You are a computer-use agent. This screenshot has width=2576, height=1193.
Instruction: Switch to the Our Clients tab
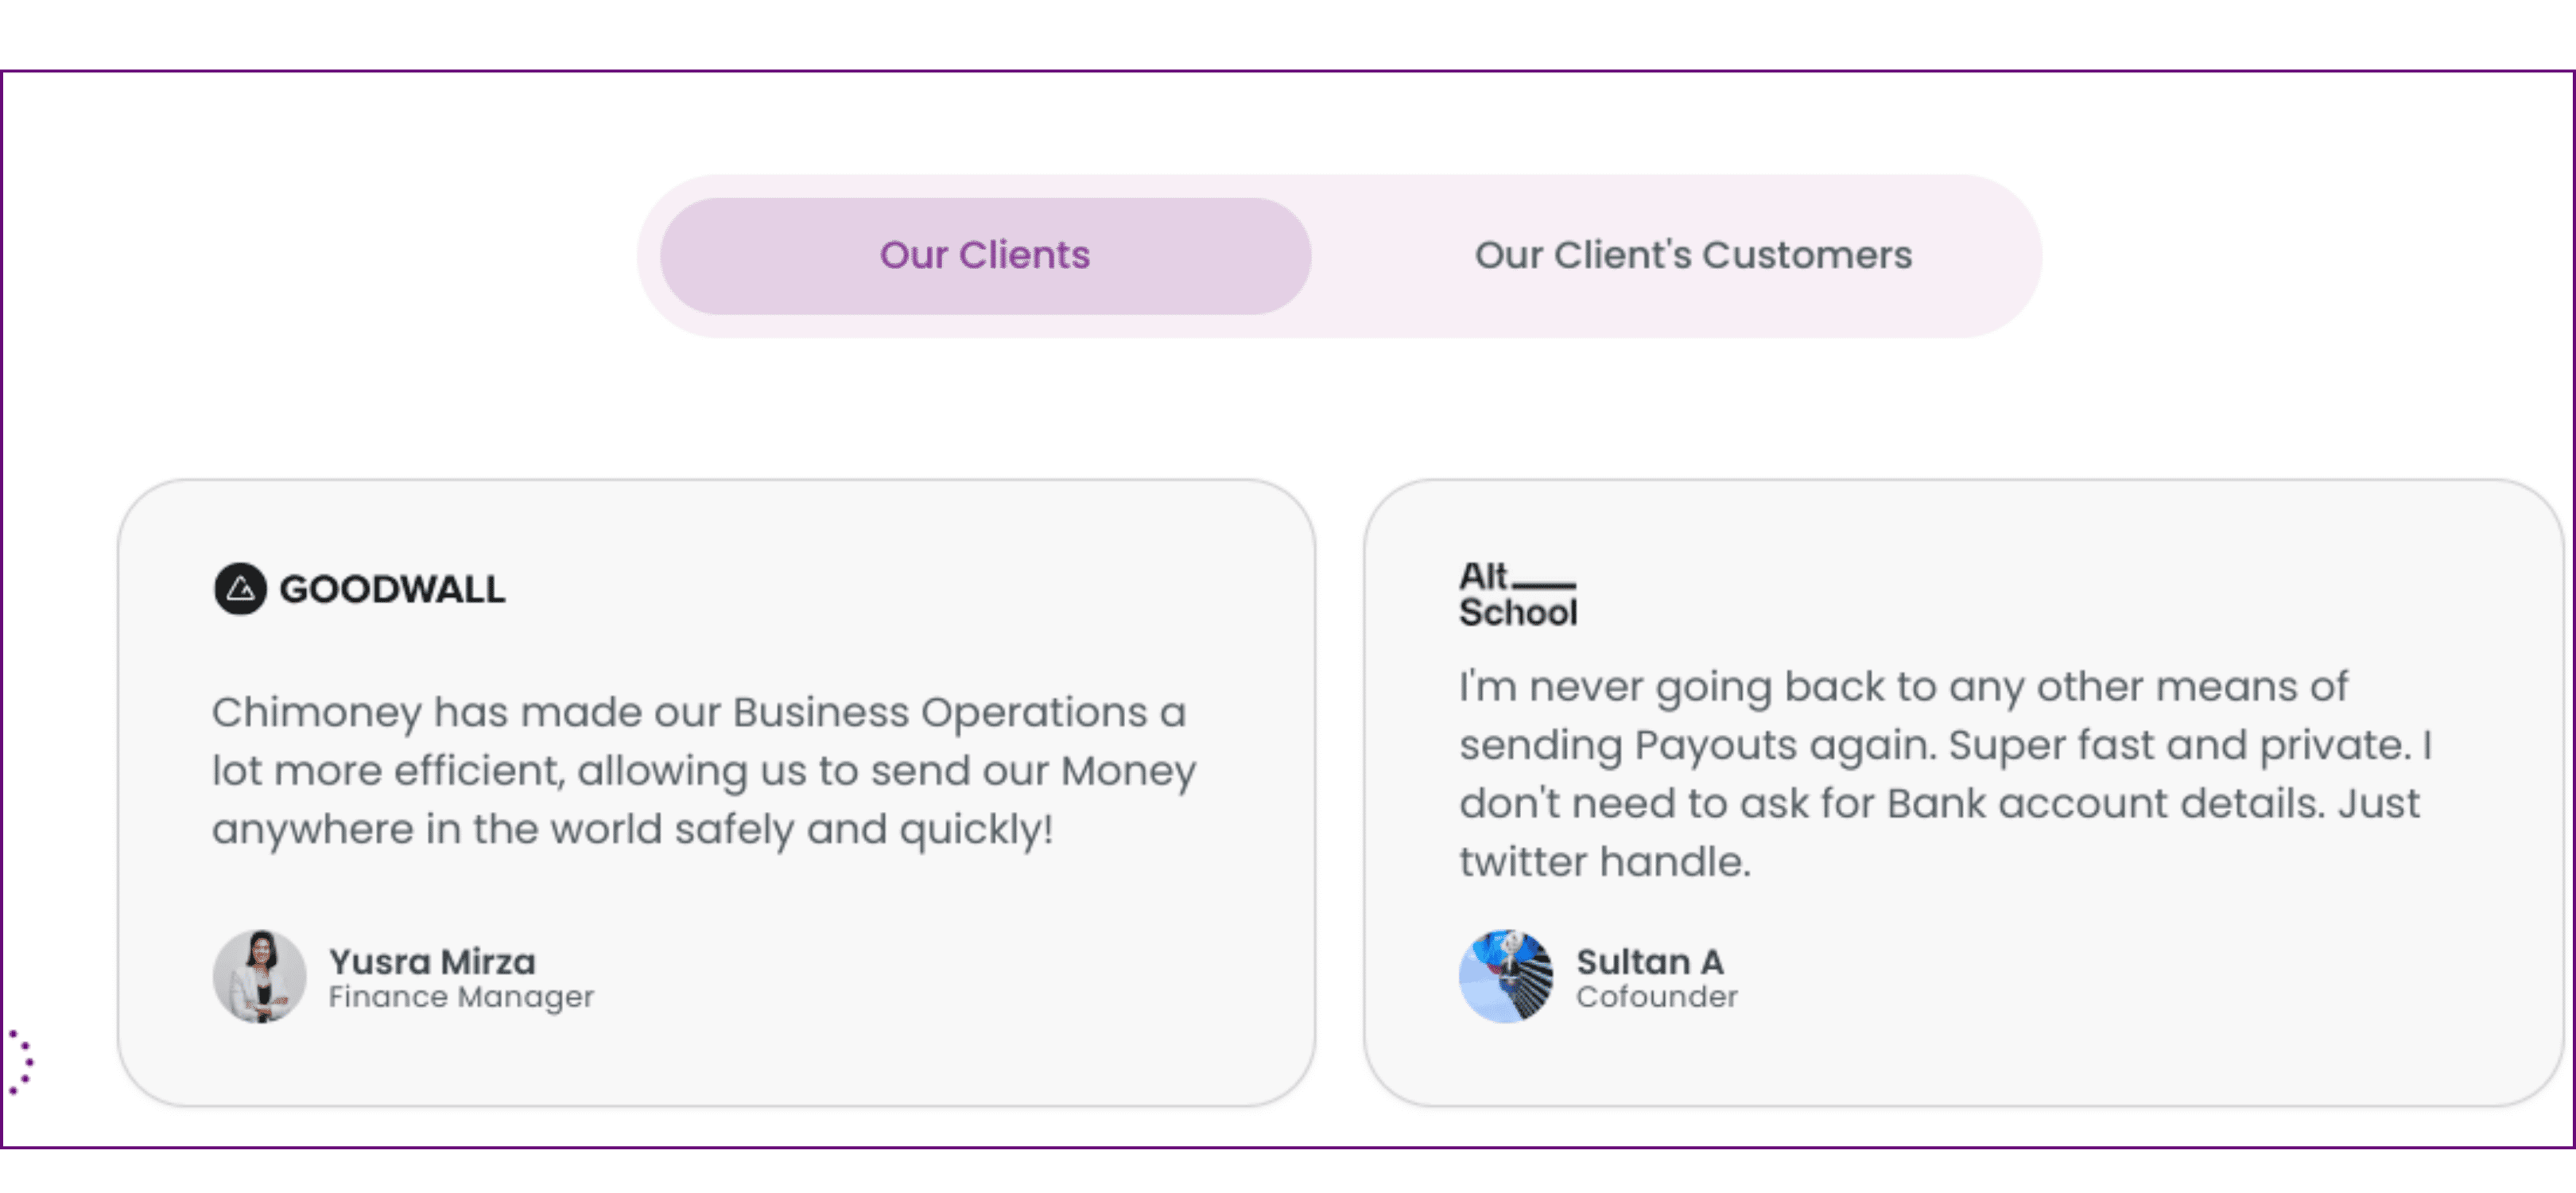coord(985,256)
